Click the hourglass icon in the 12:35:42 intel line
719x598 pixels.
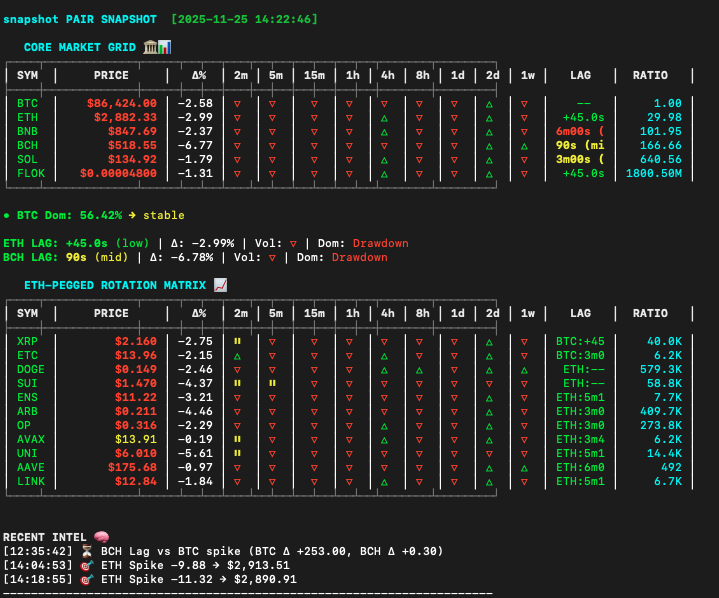[x=87, y=551]
